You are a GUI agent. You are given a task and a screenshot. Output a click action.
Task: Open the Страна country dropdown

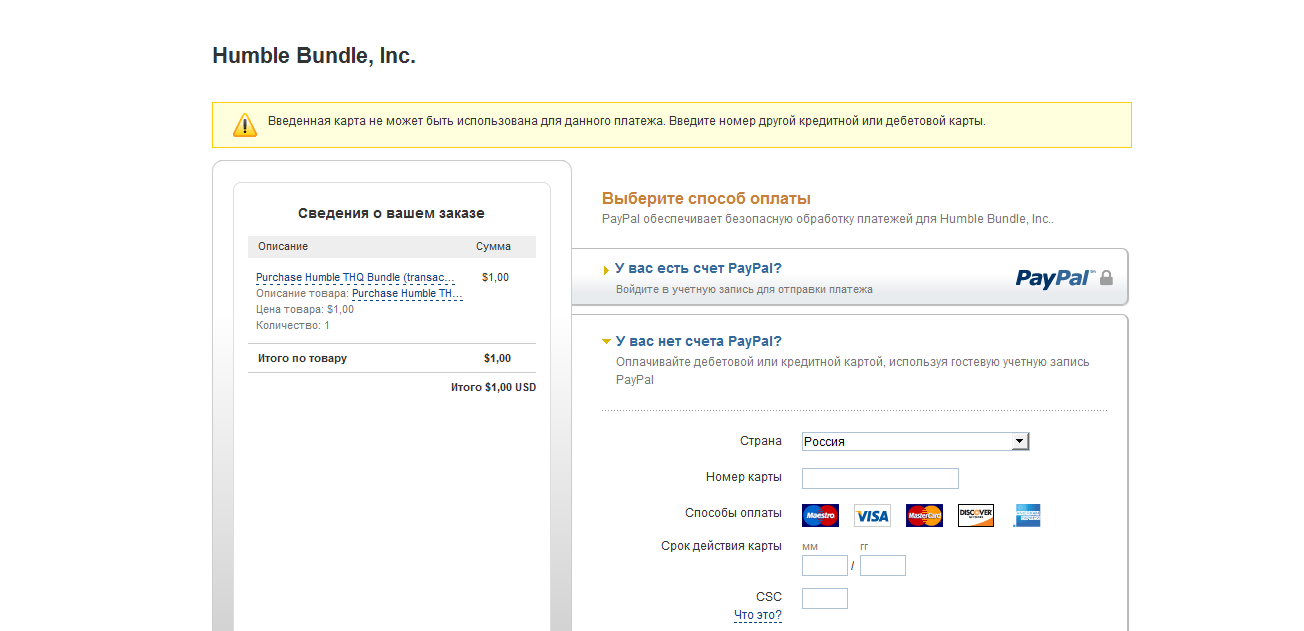pyautogui.click(x=915, y=441)
